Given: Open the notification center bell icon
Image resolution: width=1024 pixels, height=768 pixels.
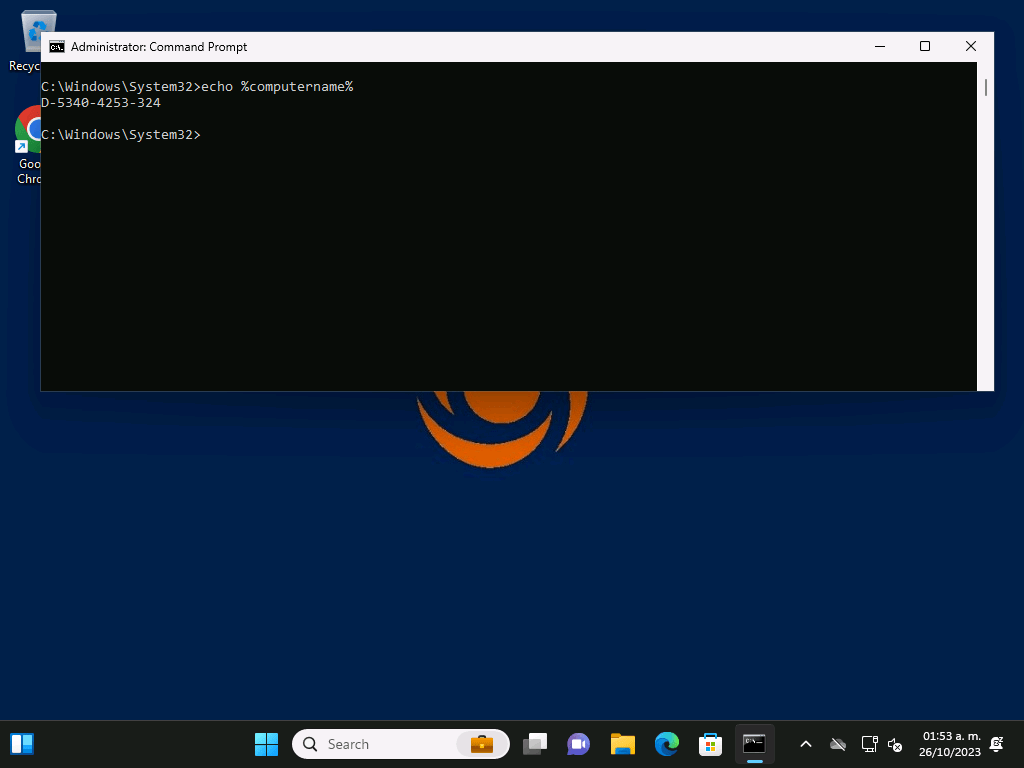Looking at the screenshot, I should [996, 744].
